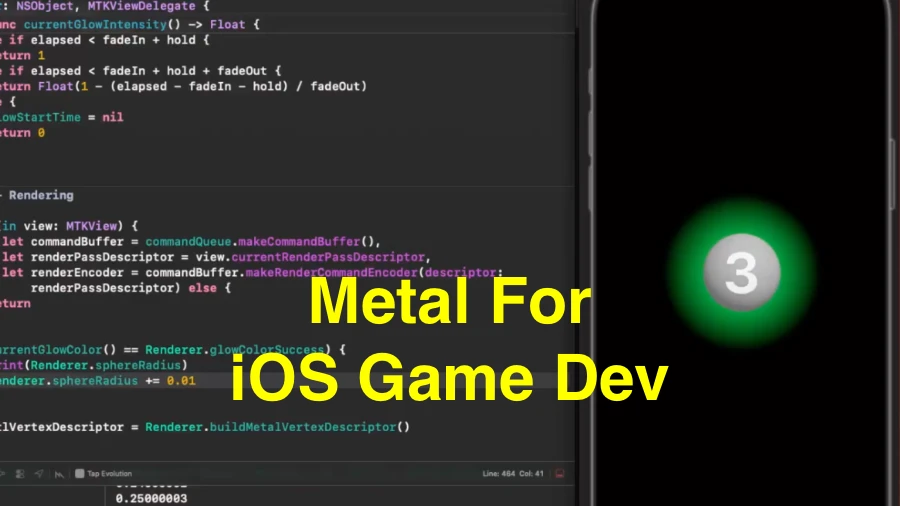Click the 0.25000003 console output

(x=152, y=499)
